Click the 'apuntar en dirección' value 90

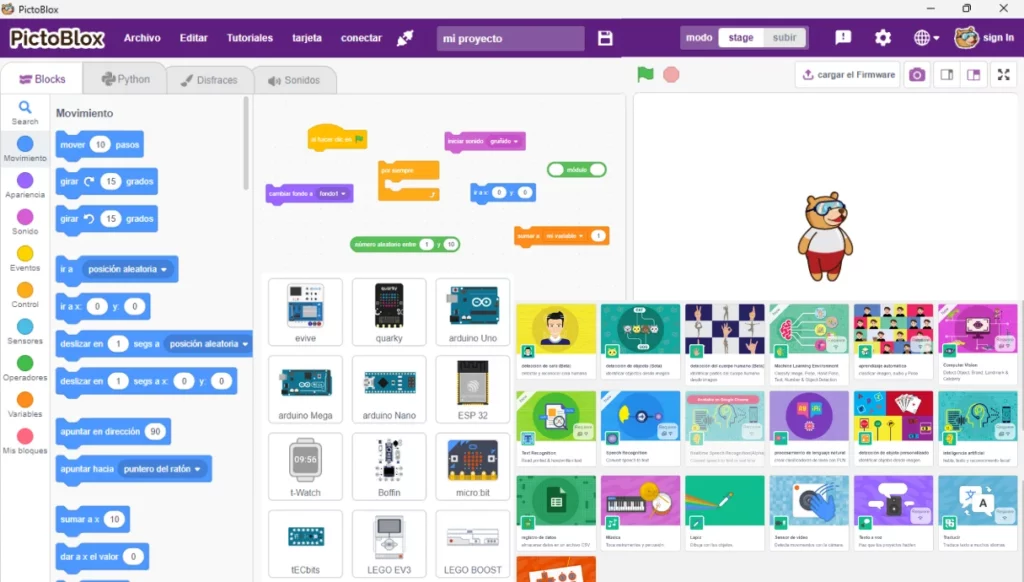coord(155,431)
